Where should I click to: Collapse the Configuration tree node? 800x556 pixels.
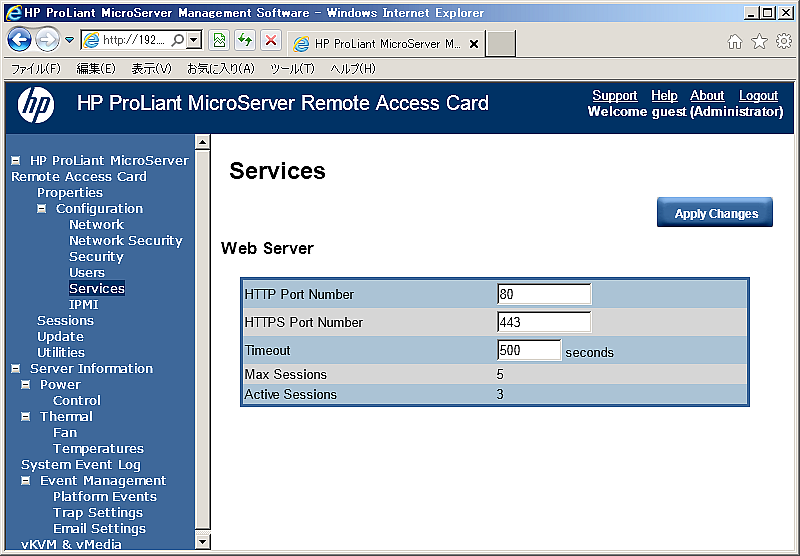pyautogui.click(x=42, y=209)
